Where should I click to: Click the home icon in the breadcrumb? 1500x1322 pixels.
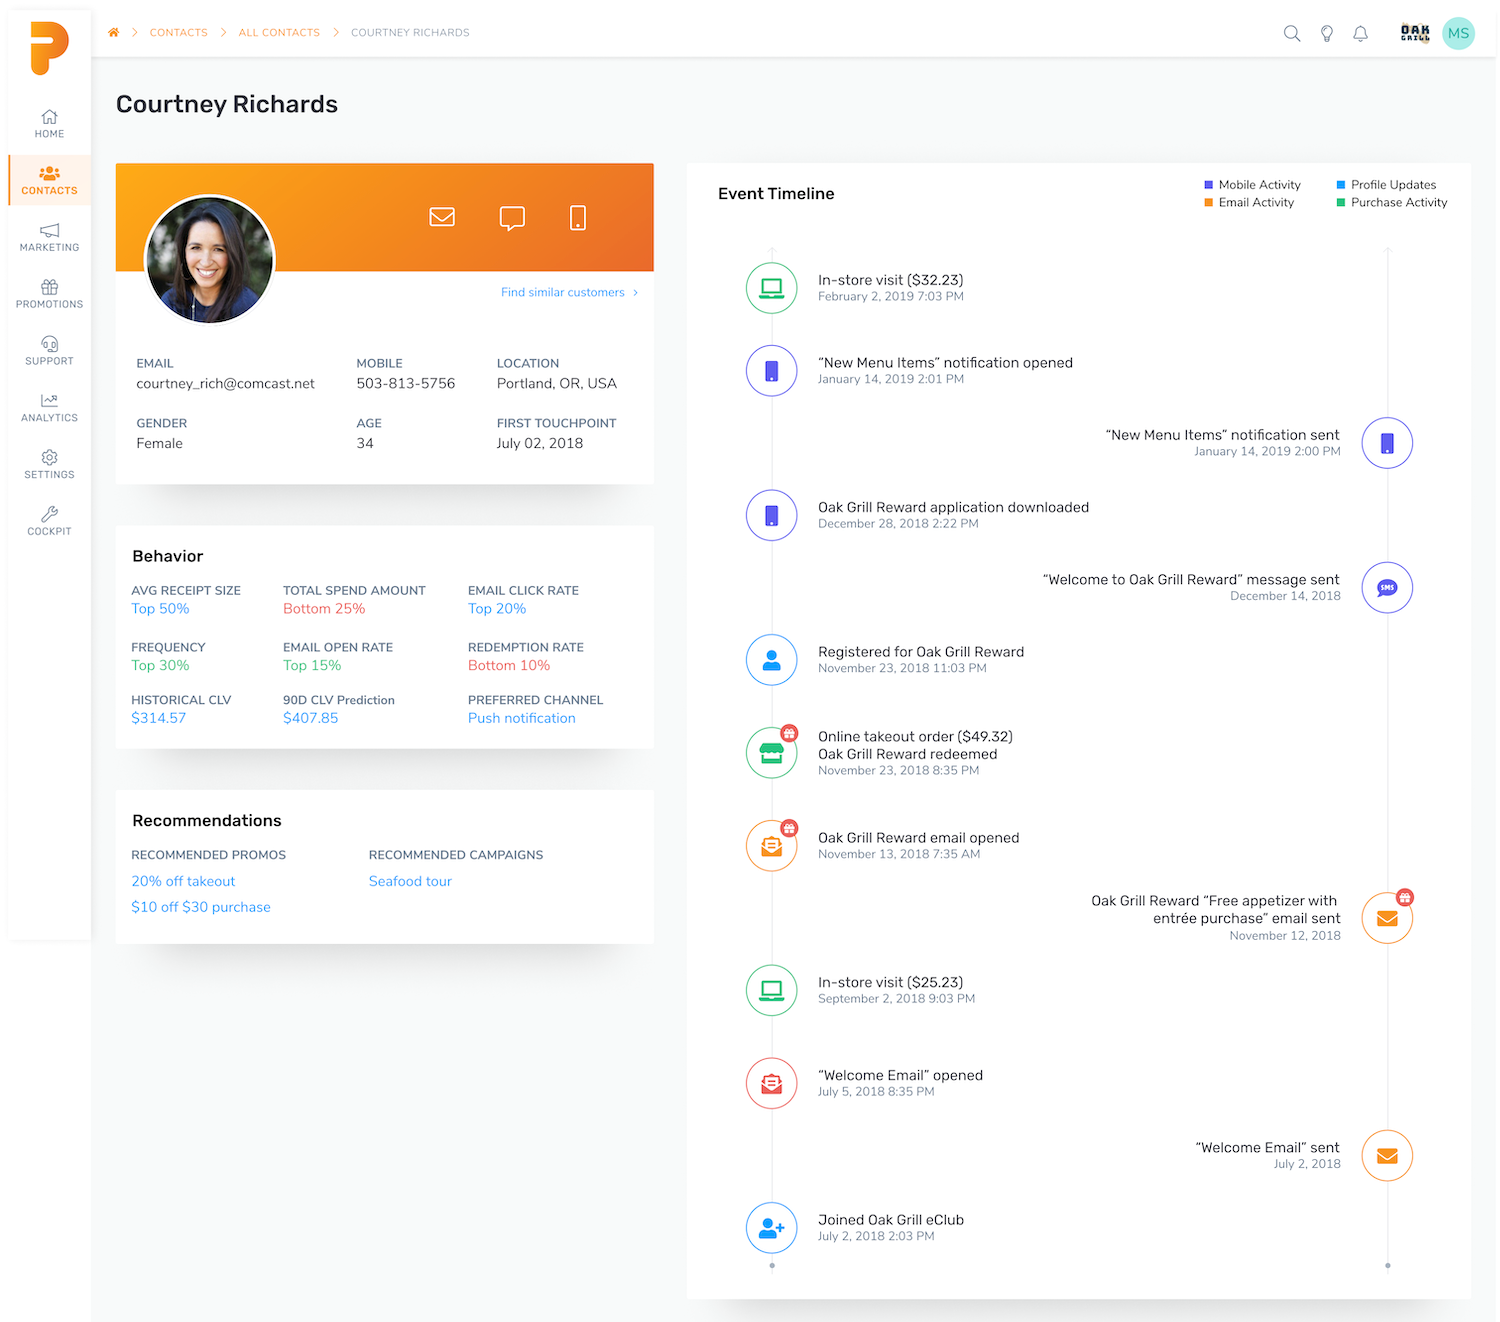pyautogui.click(x=114, y=33)
